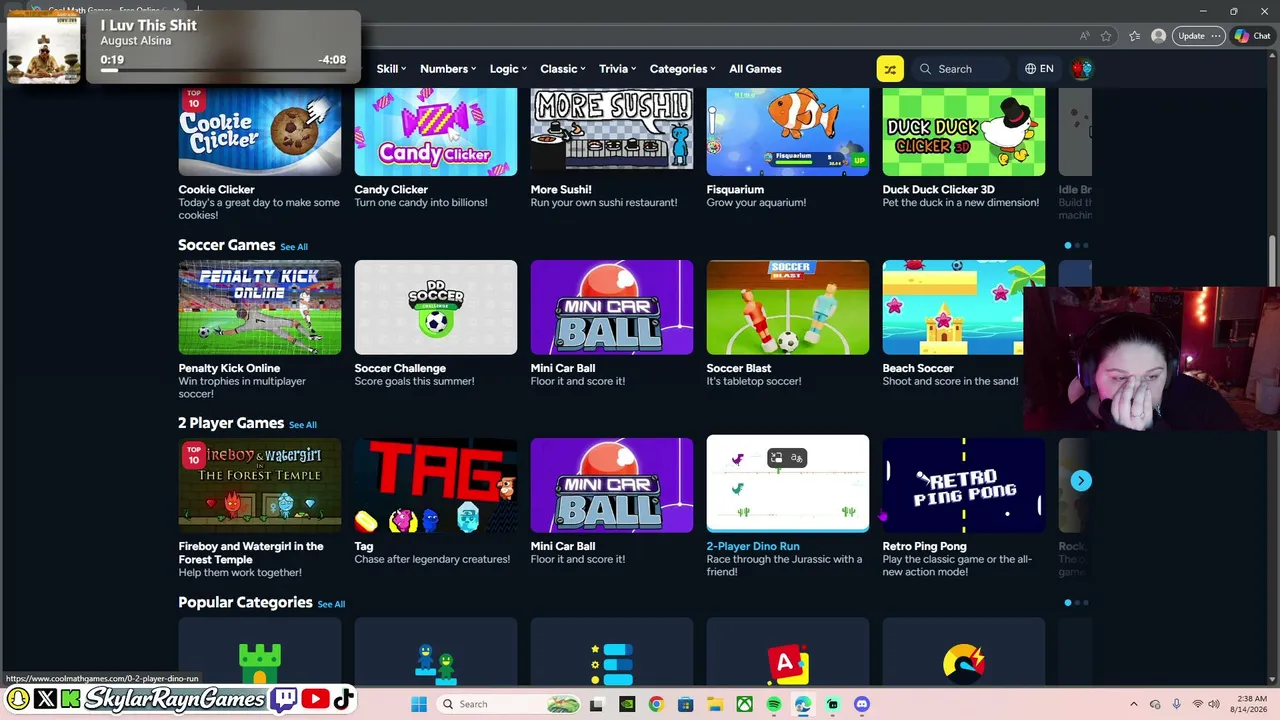Expand the Trivia menu dropdown
This screenshot has height=720, width=1280.
618,69
